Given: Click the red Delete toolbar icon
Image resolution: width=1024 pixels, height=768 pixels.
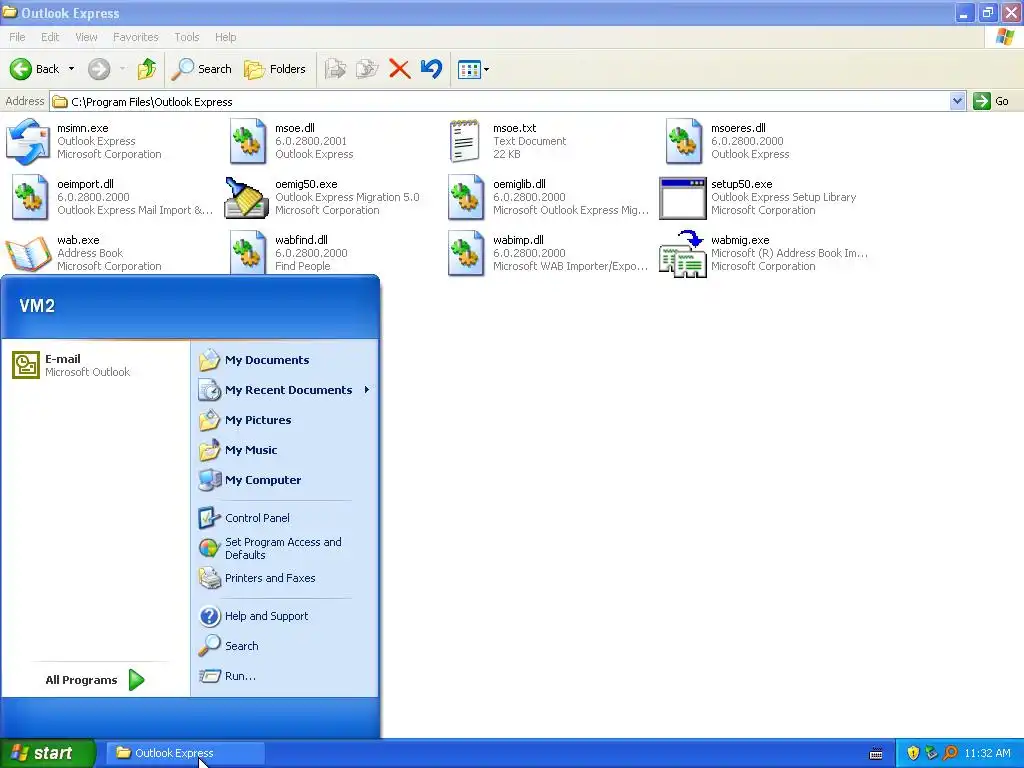Looking at the screenshot, I should [399, 69].
